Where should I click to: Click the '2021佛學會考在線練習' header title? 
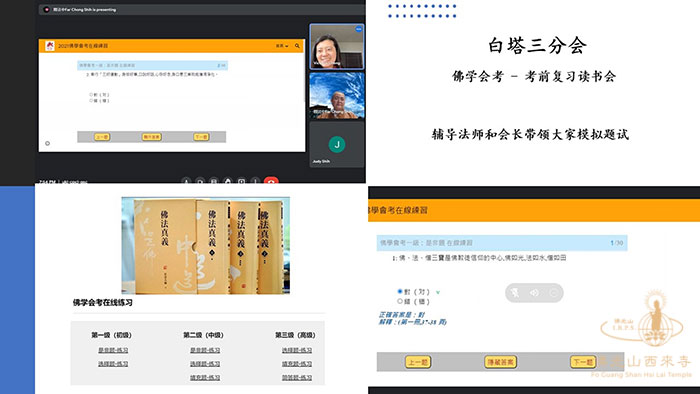tap(83, 46)
